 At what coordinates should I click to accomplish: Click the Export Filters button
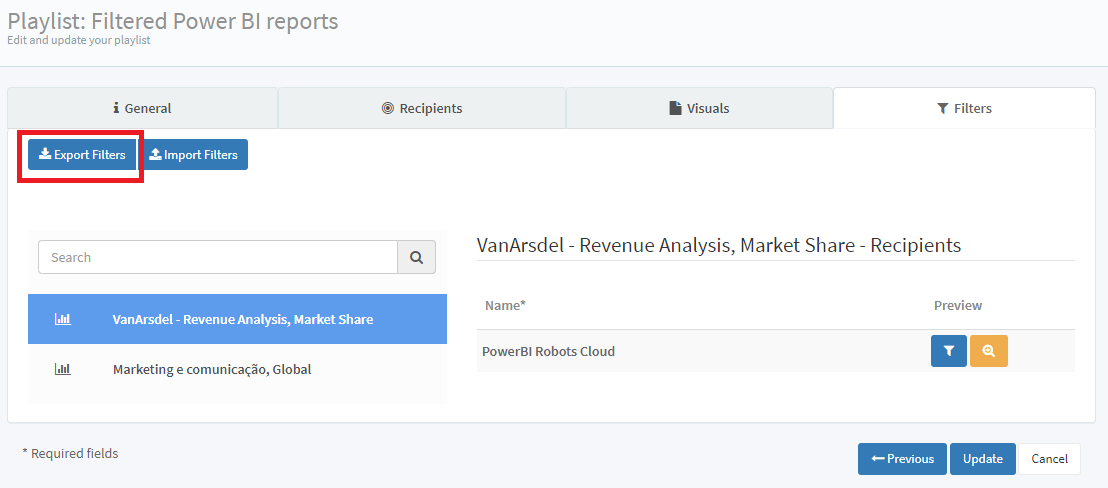point(82,155)
